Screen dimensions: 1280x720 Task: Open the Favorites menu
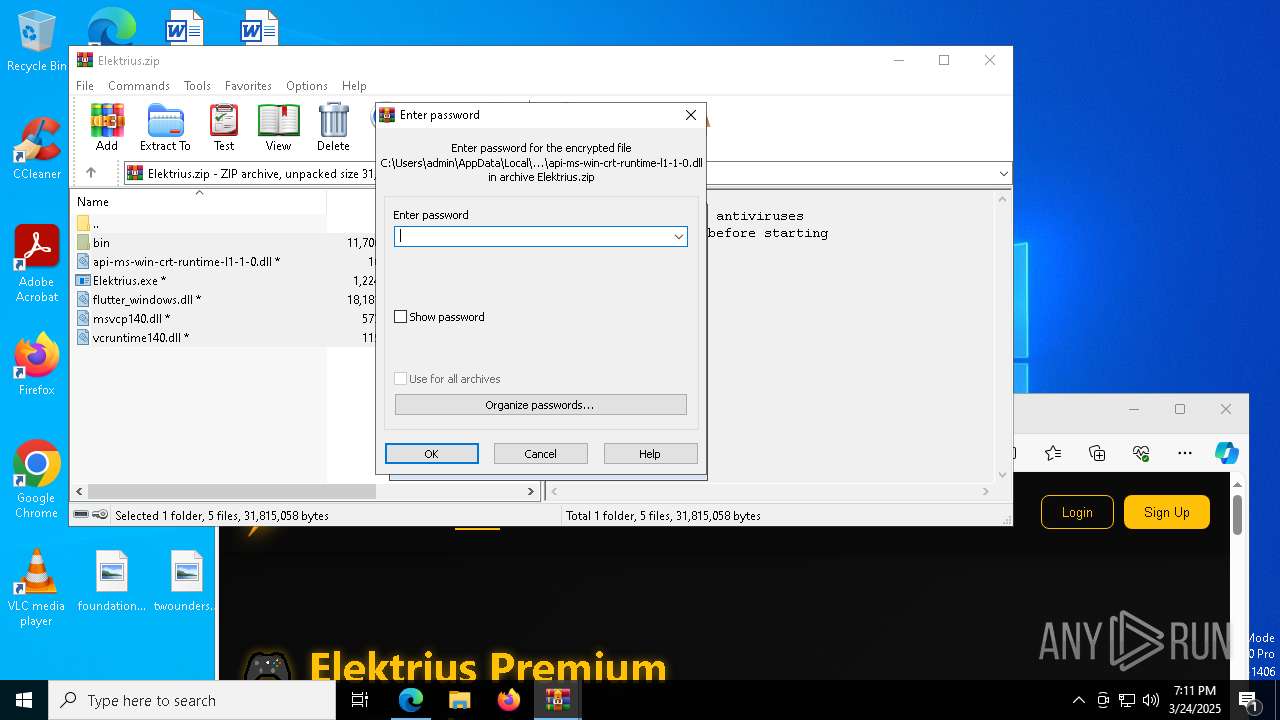point(248,86)
